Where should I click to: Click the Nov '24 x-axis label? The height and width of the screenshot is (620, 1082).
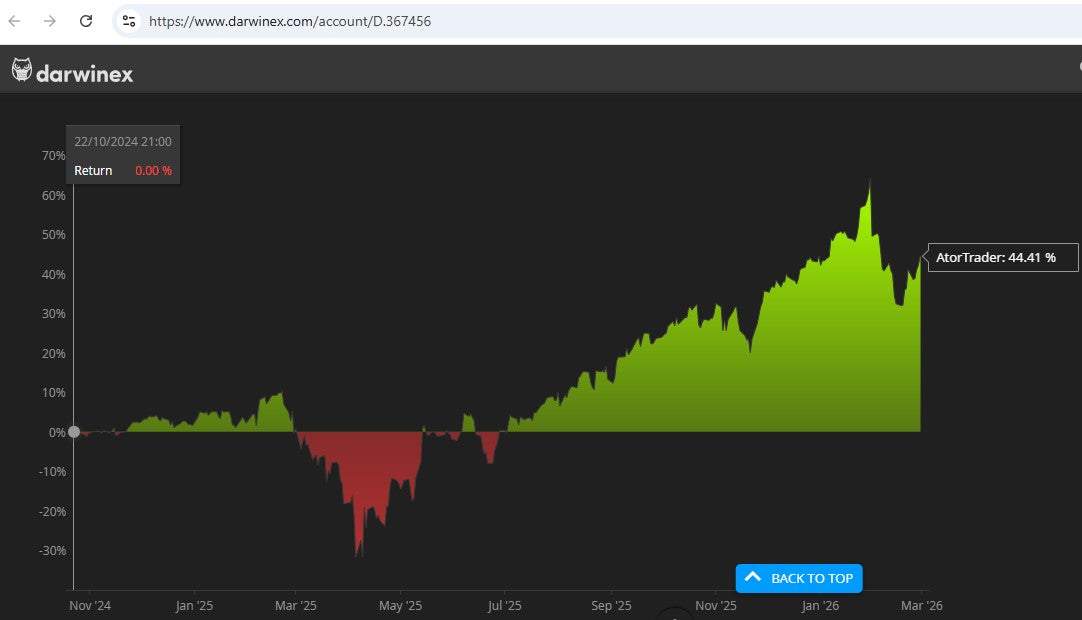click(x=90, y=605)
